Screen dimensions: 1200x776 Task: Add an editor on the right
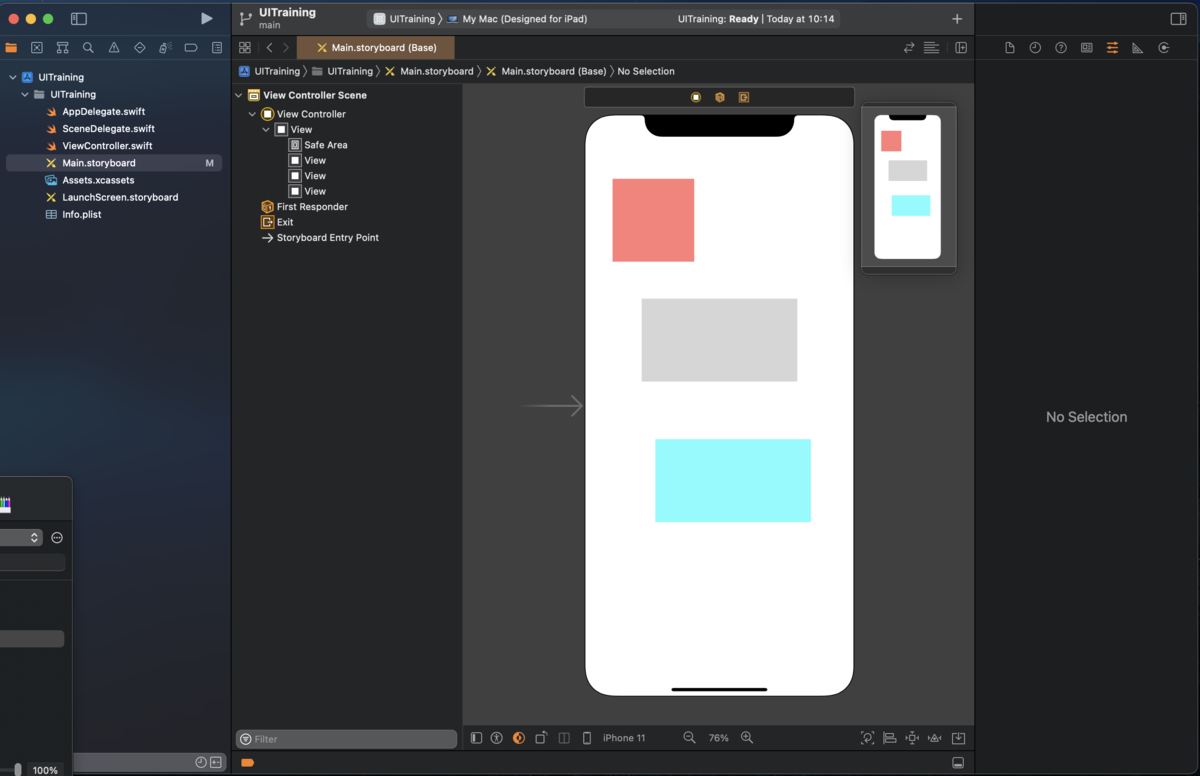coord(961,48)
